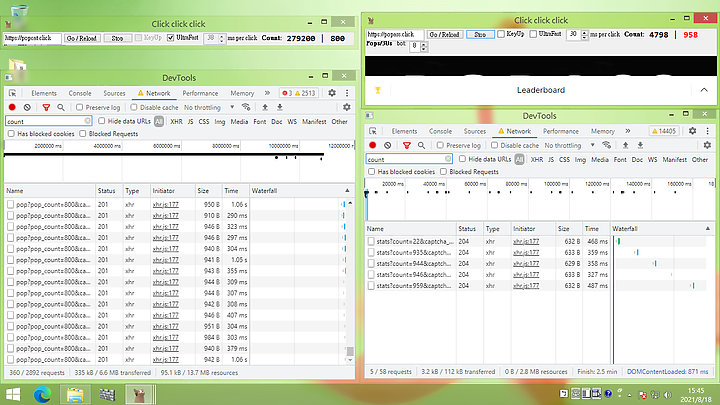
Task: Open search in left DevTools network panel
Action: pos(61,107)
